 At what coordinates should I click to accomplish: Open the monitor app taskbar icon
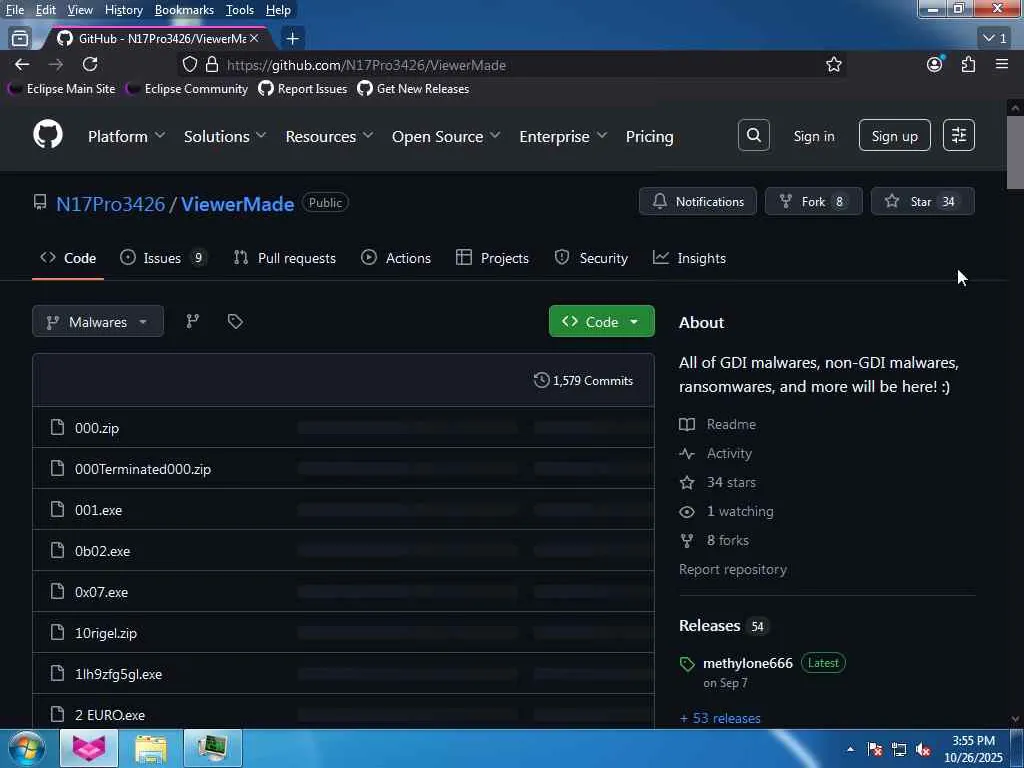click(x=213, y=748)
